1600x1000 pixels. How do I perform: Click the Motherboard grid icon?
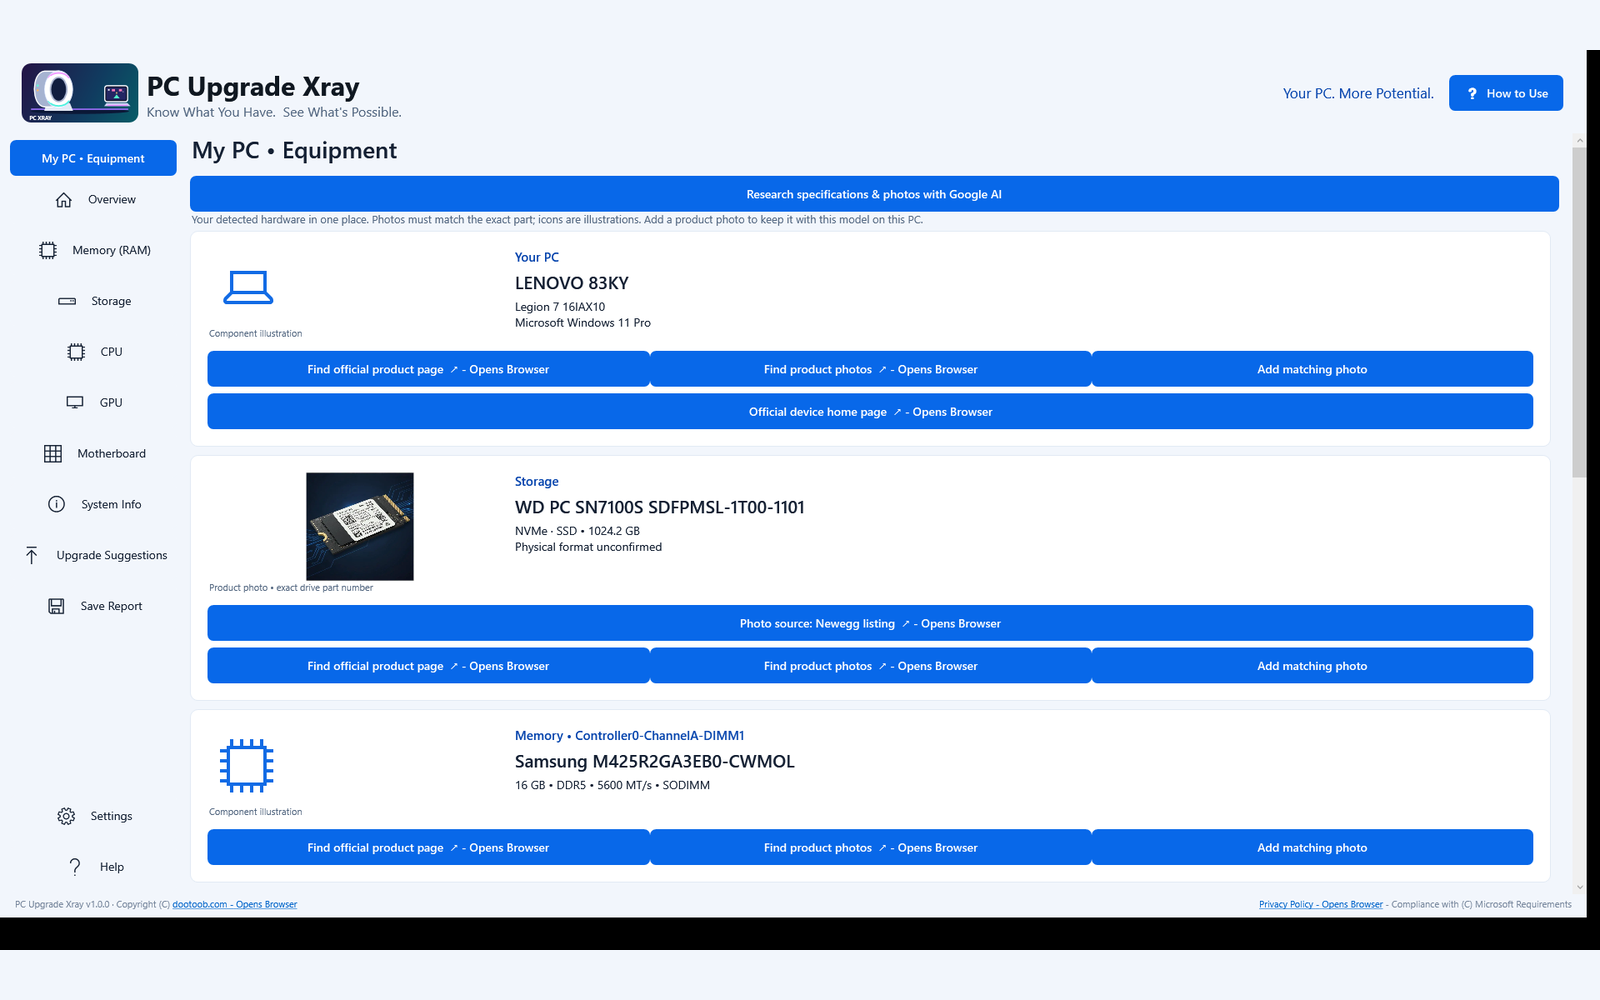coord(53,454)
